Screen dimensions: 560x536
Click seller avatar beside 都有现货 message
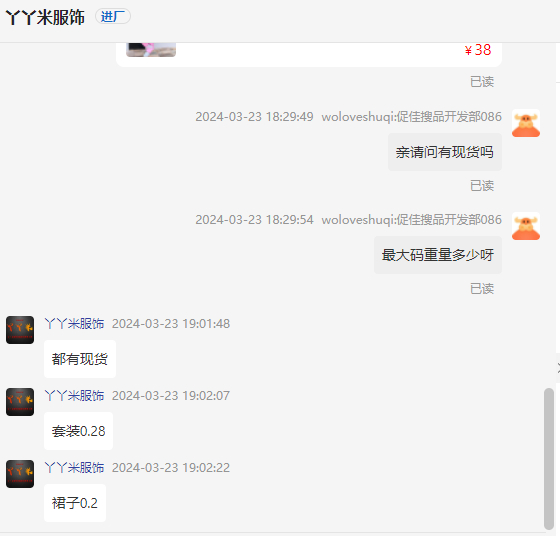point(20,330)
